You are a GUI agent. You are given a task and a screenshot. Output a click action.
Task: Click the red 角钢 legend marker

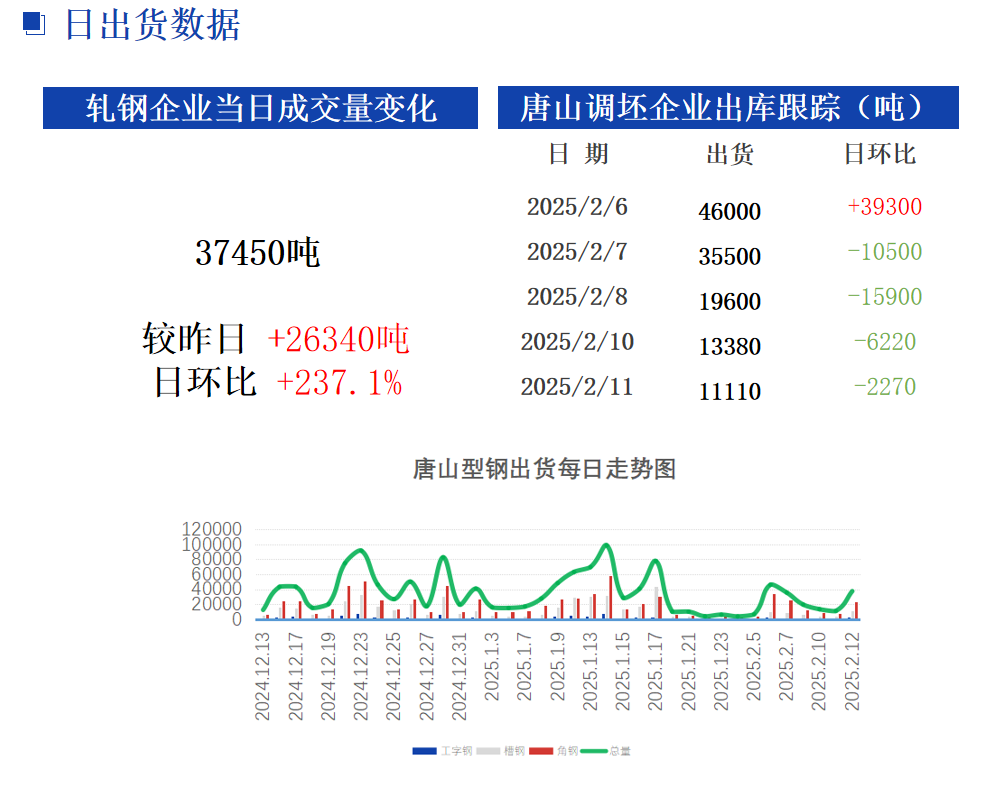pyautogui.click(x=541, y=750)
